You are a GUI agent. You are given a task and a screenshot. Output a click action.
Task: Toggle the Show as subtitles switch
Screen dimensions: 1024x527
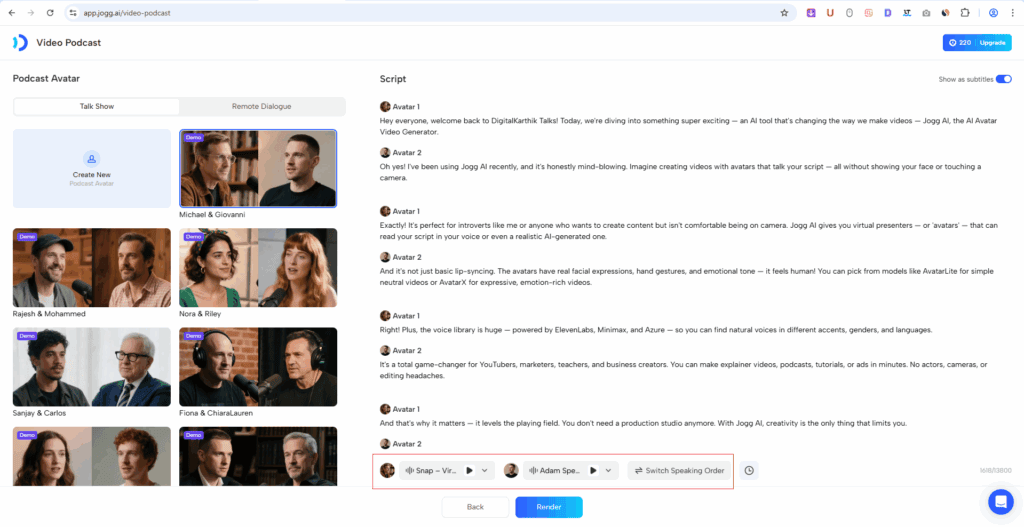tap(1003, 79)
